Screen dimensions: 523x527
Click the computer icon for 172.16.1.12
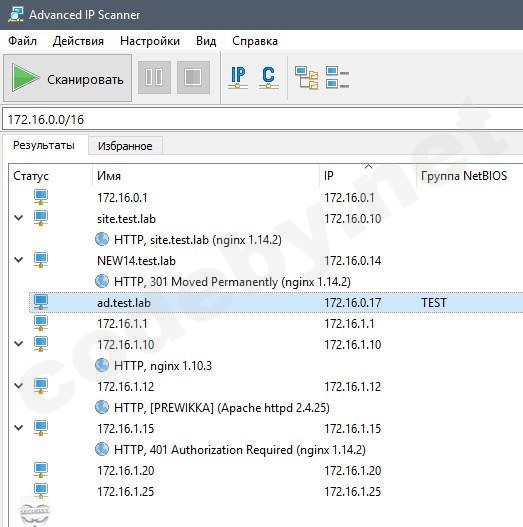[x=41, y=386]
